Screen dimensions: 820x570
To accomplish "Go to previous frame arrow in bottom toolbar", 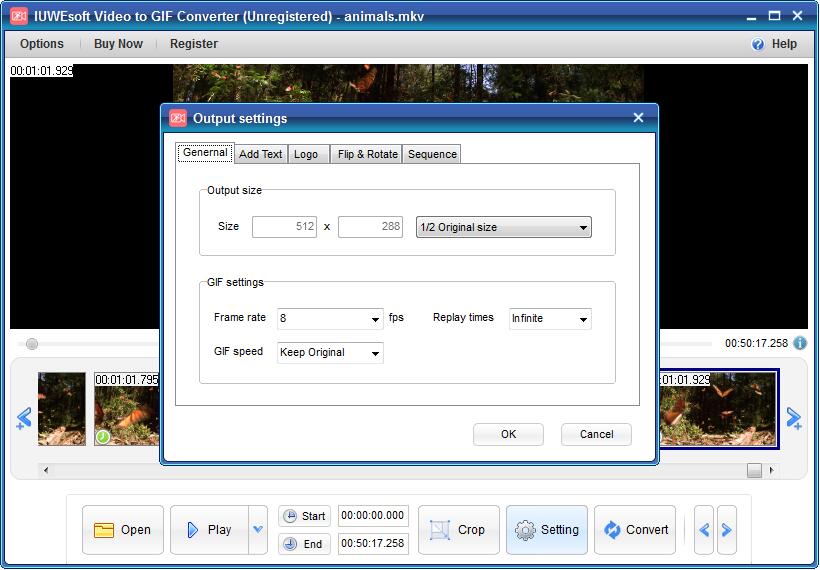I will click(704, 530).
